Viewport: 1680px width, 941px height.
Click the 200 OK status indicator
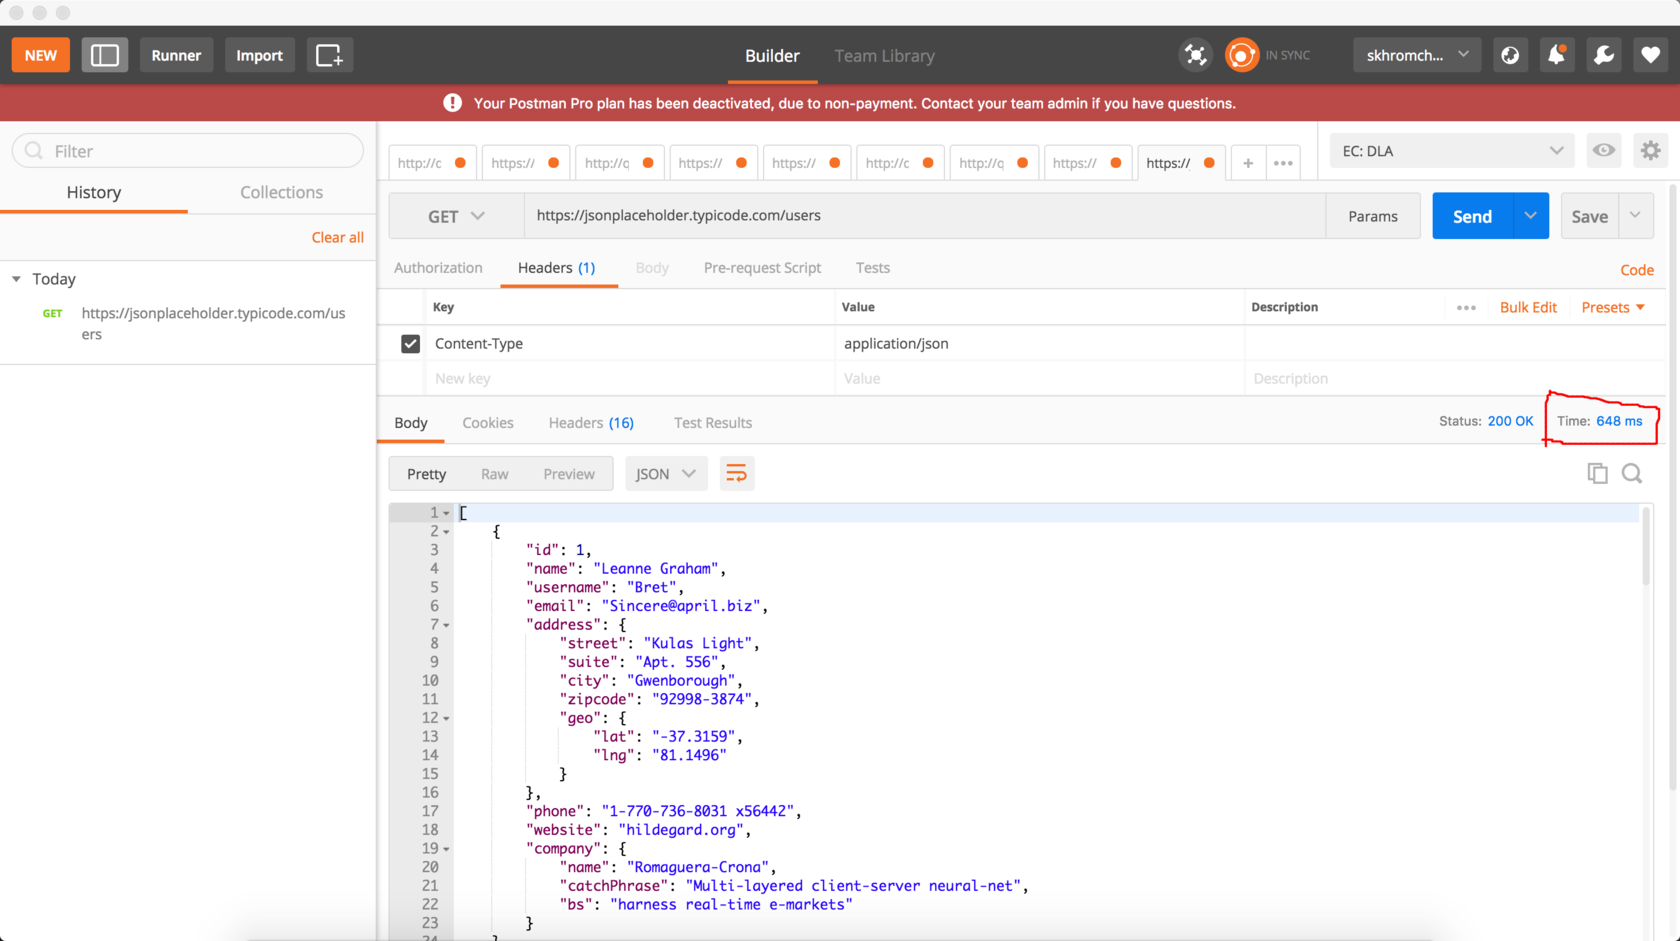tap(1511, 421)
